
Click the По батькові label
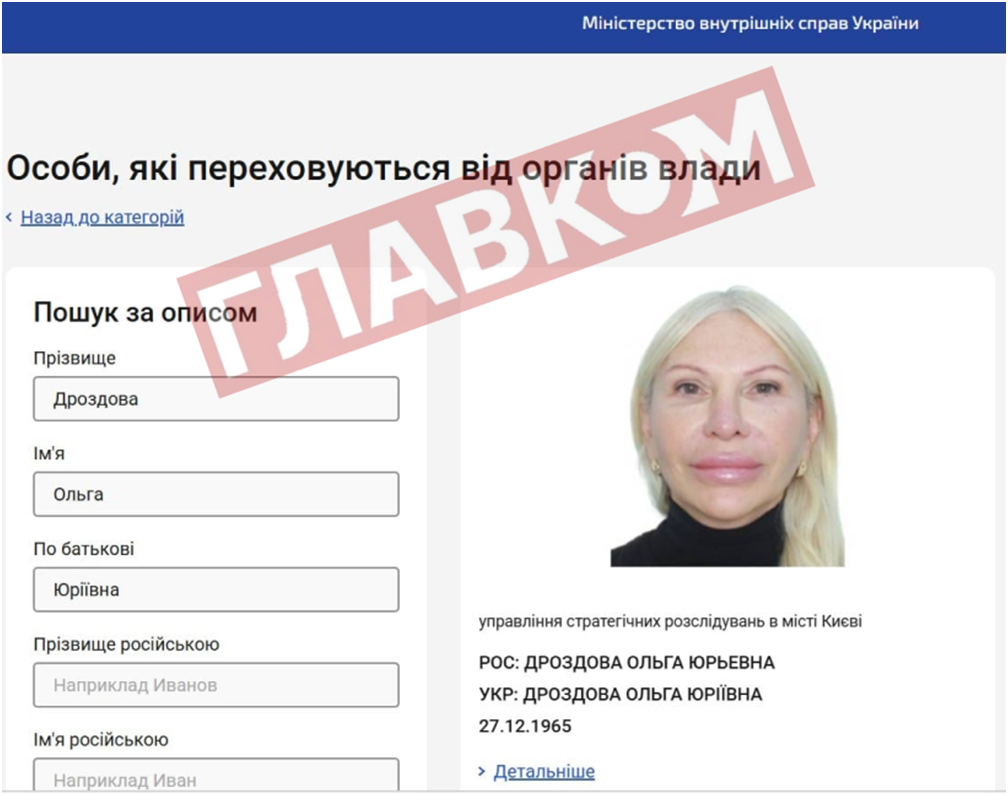(84, 549)
